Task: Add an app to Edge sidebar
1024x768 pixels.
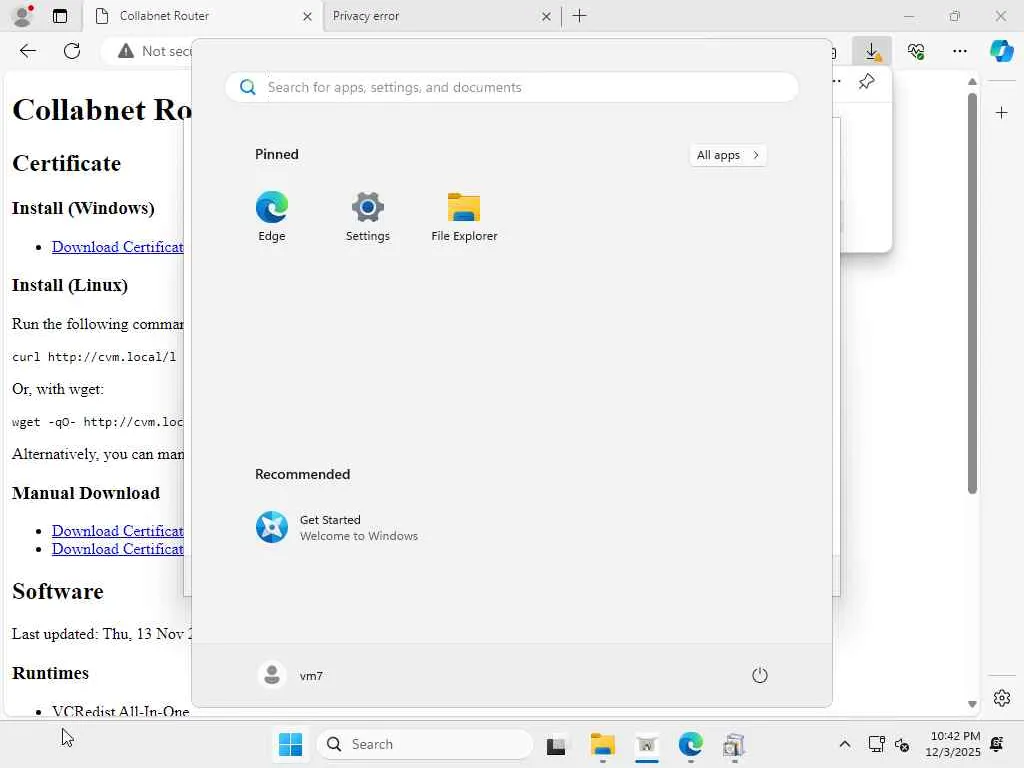Action: pos(1001,113)
